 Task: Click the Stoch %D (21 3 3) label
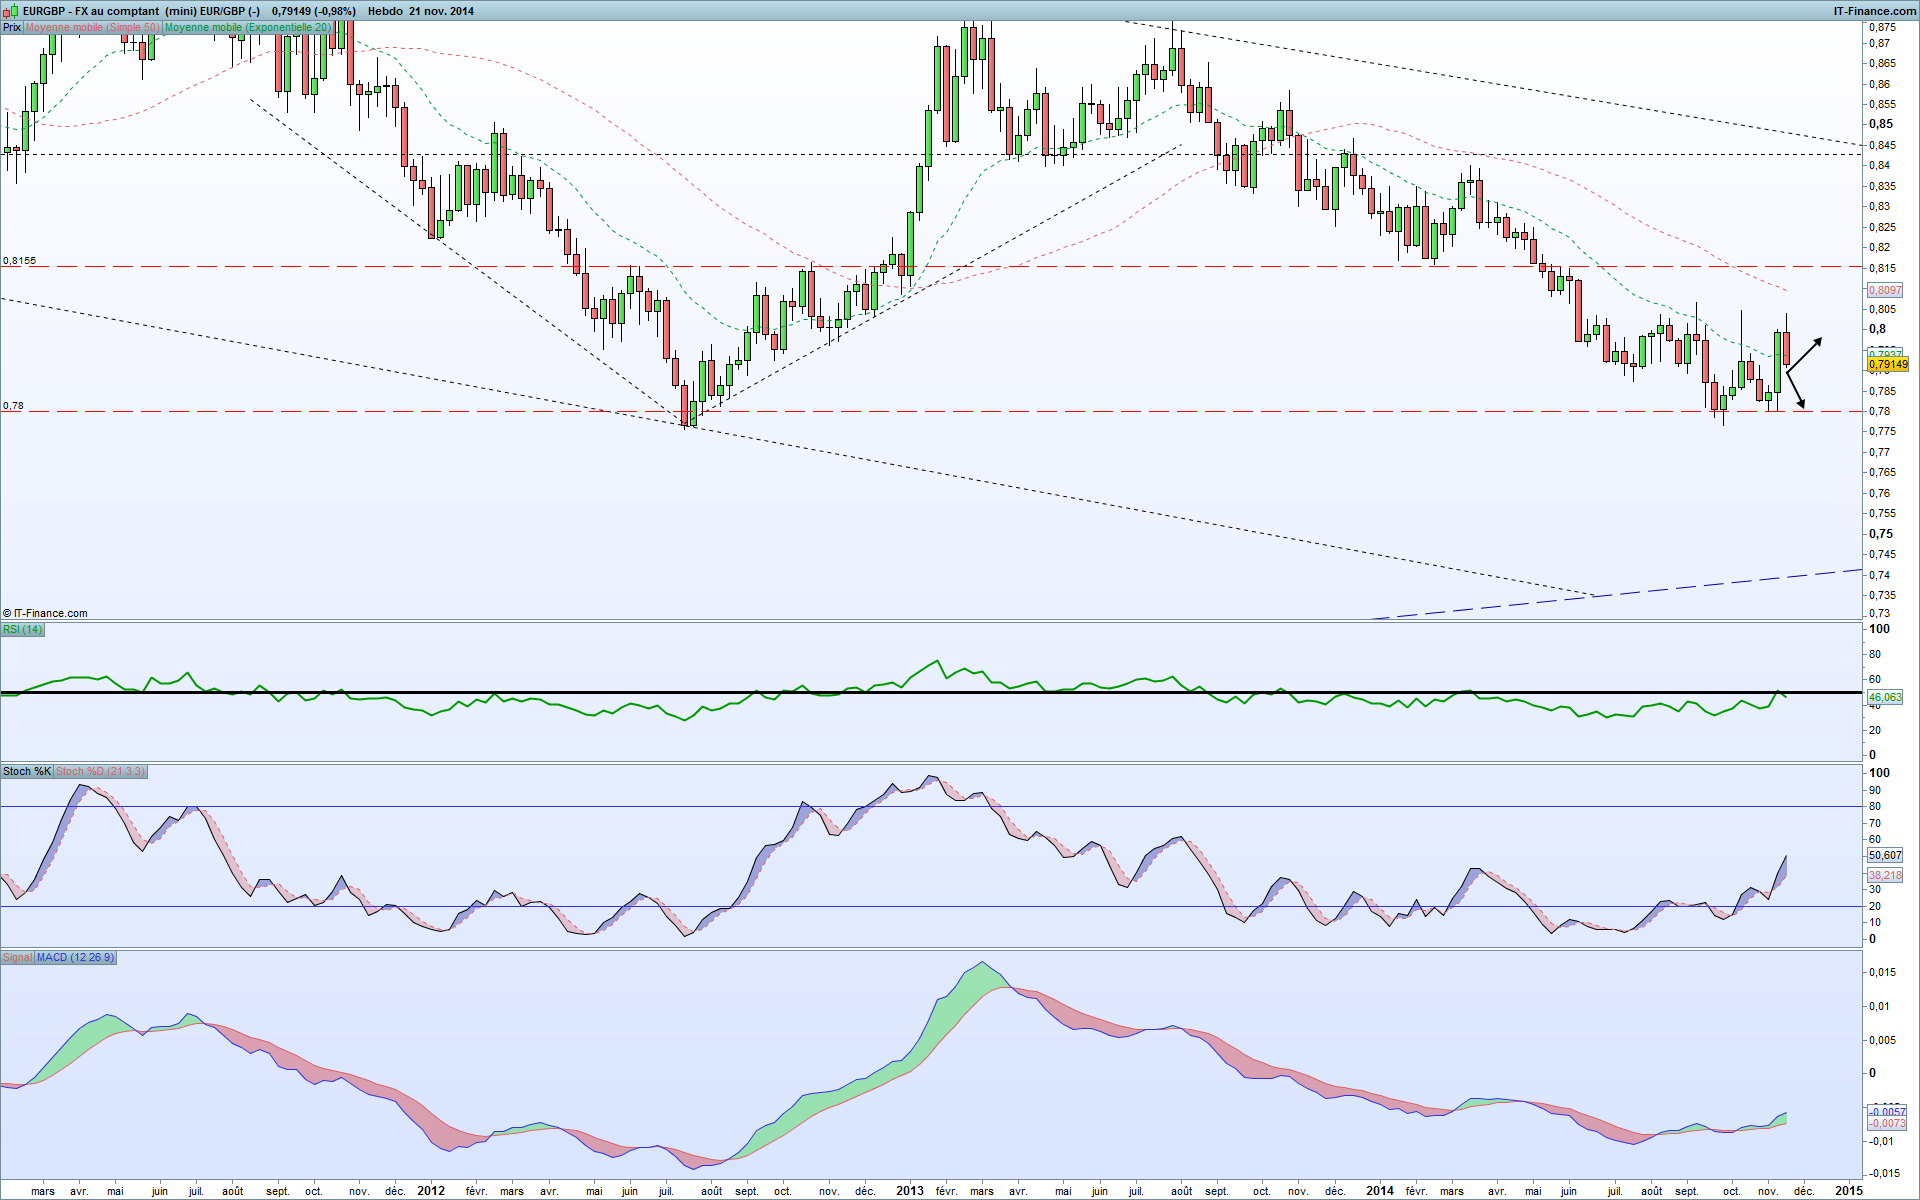(x=100, y=771)
